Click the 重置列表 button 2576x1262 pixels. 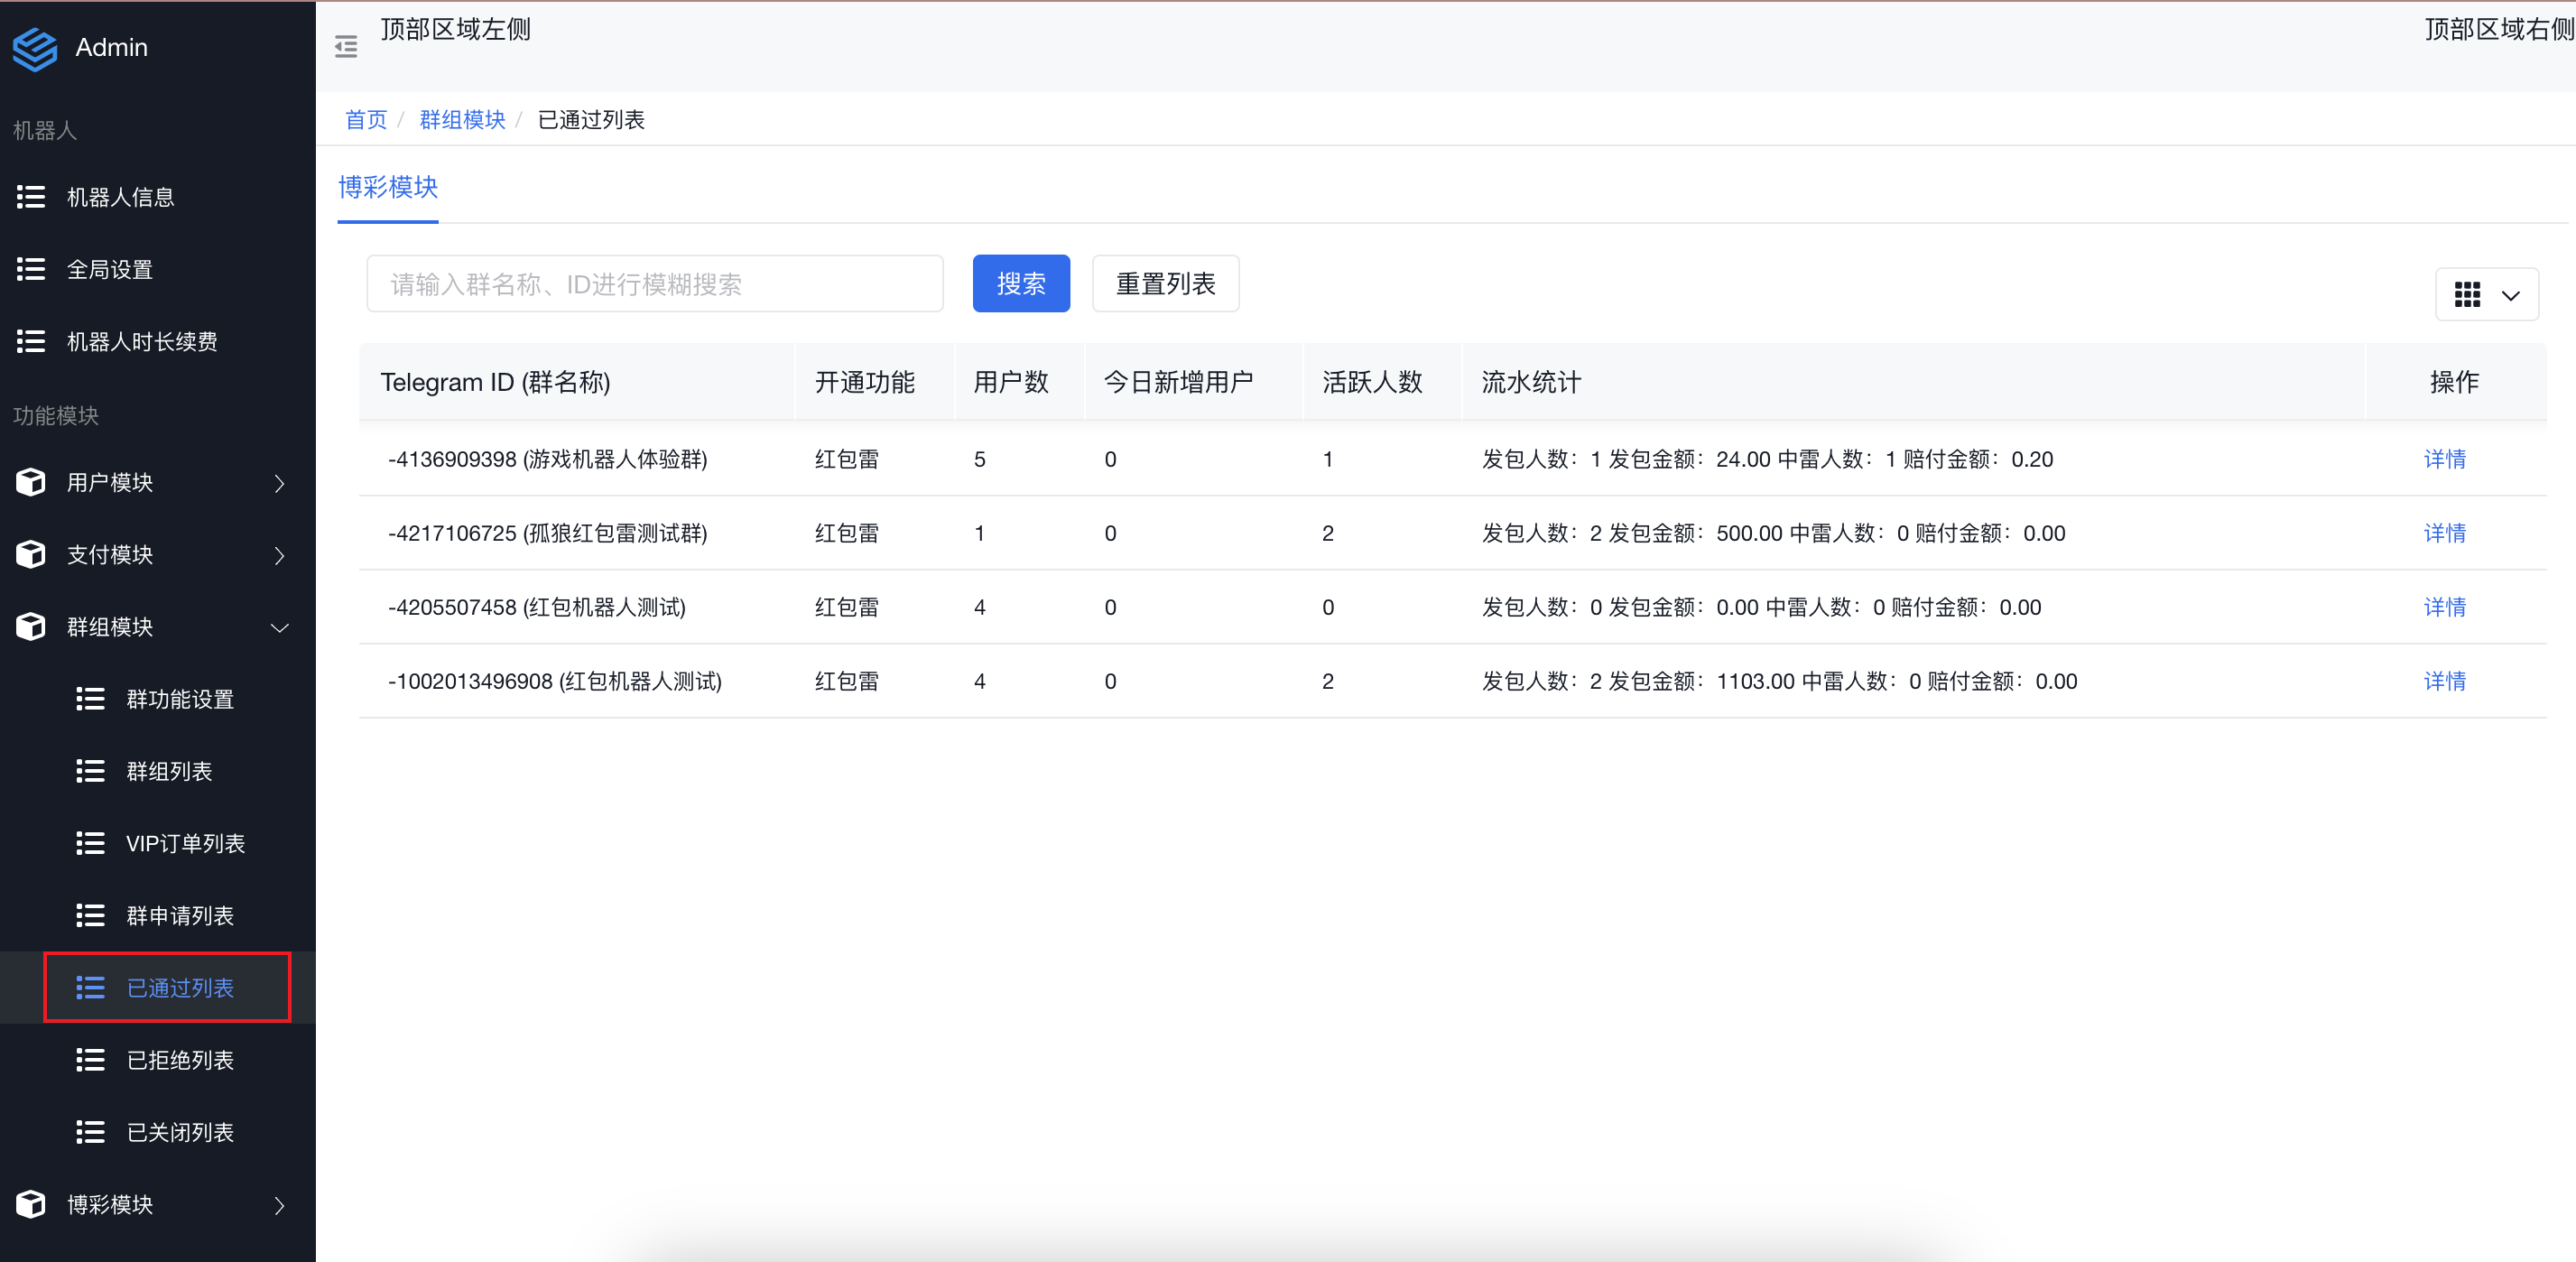click(1165, 284)
